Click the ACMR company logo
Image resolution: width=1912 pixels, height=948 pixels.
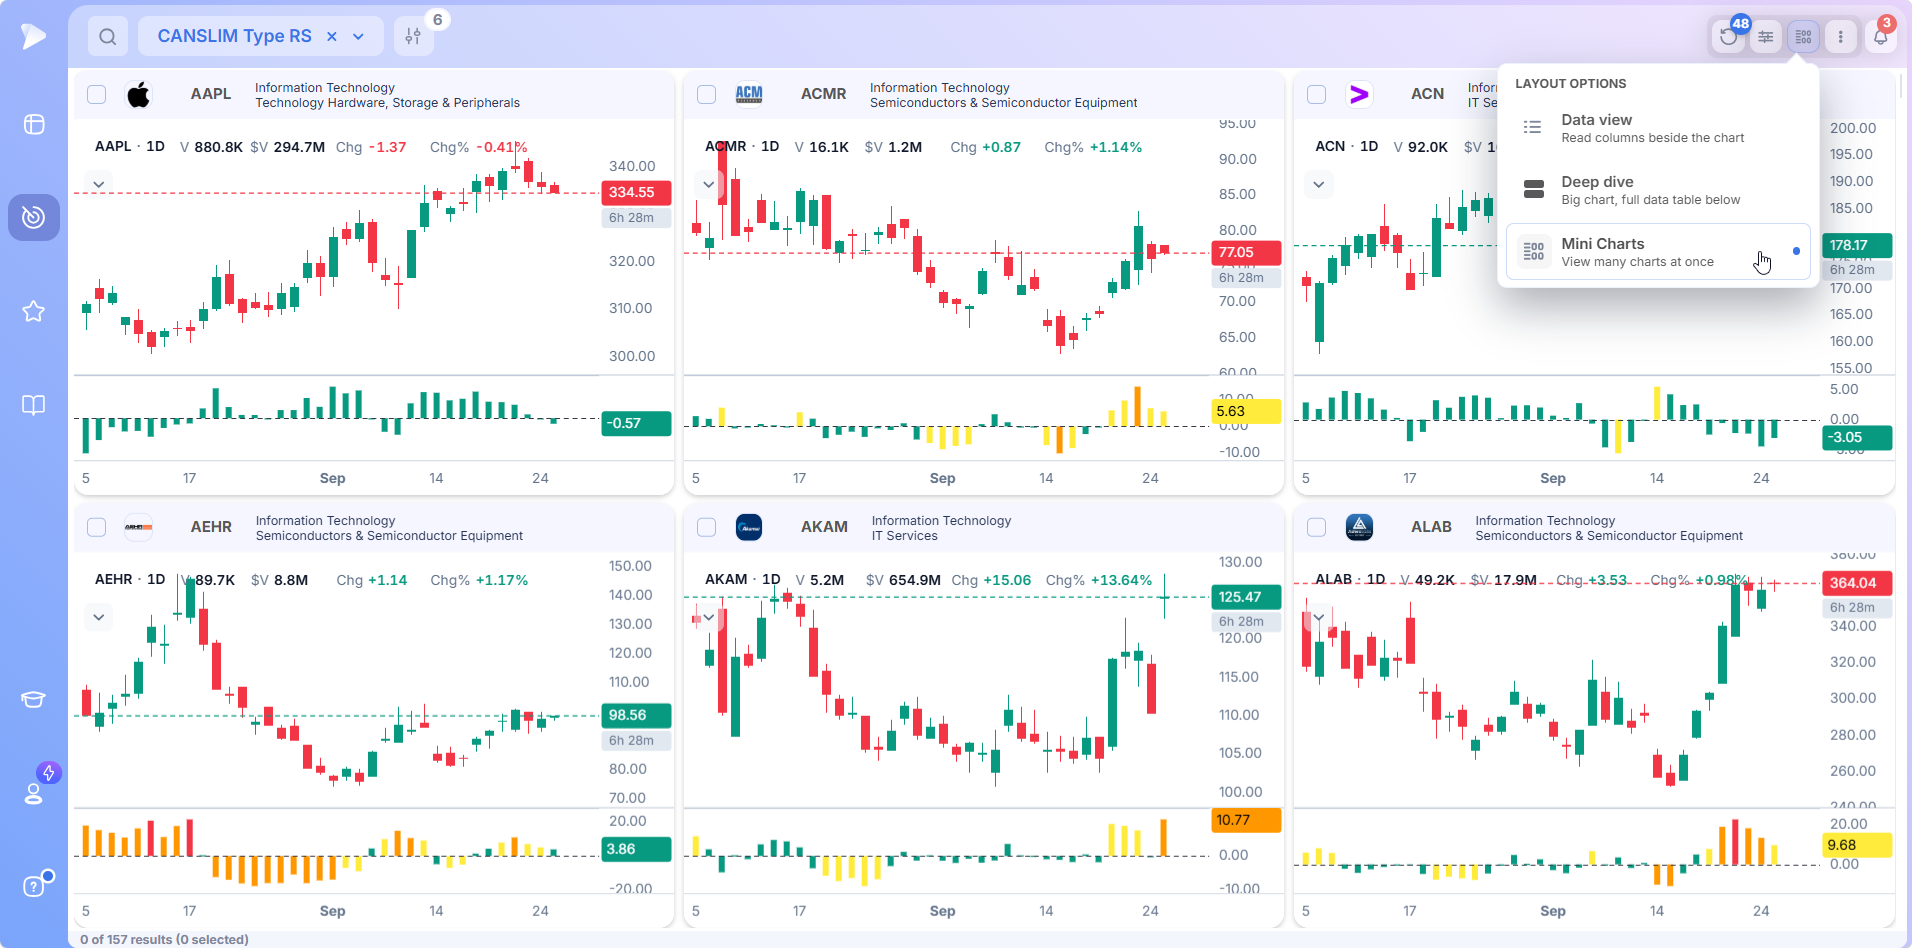point(749,94)
